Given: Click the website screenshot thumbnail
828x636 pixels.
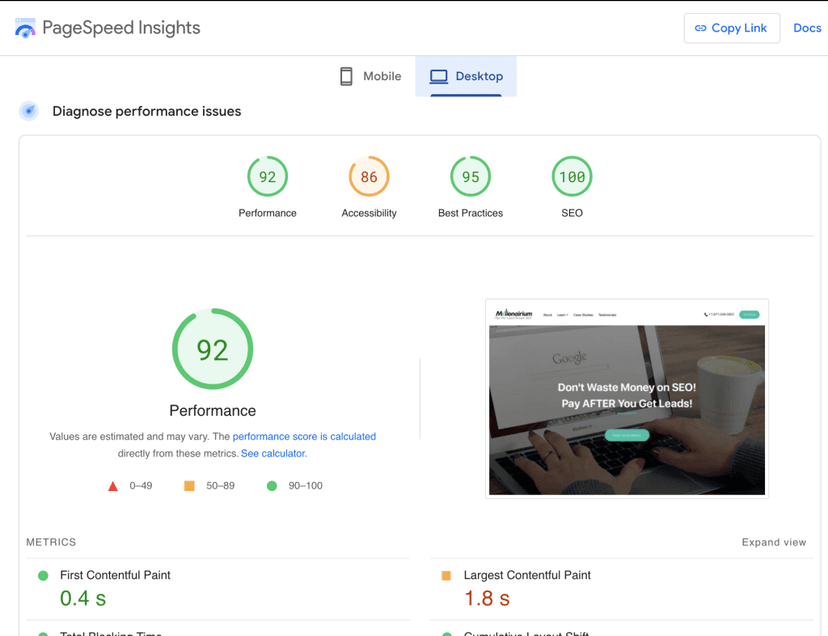Looking at the screenshot, I should tap(627, 398).
